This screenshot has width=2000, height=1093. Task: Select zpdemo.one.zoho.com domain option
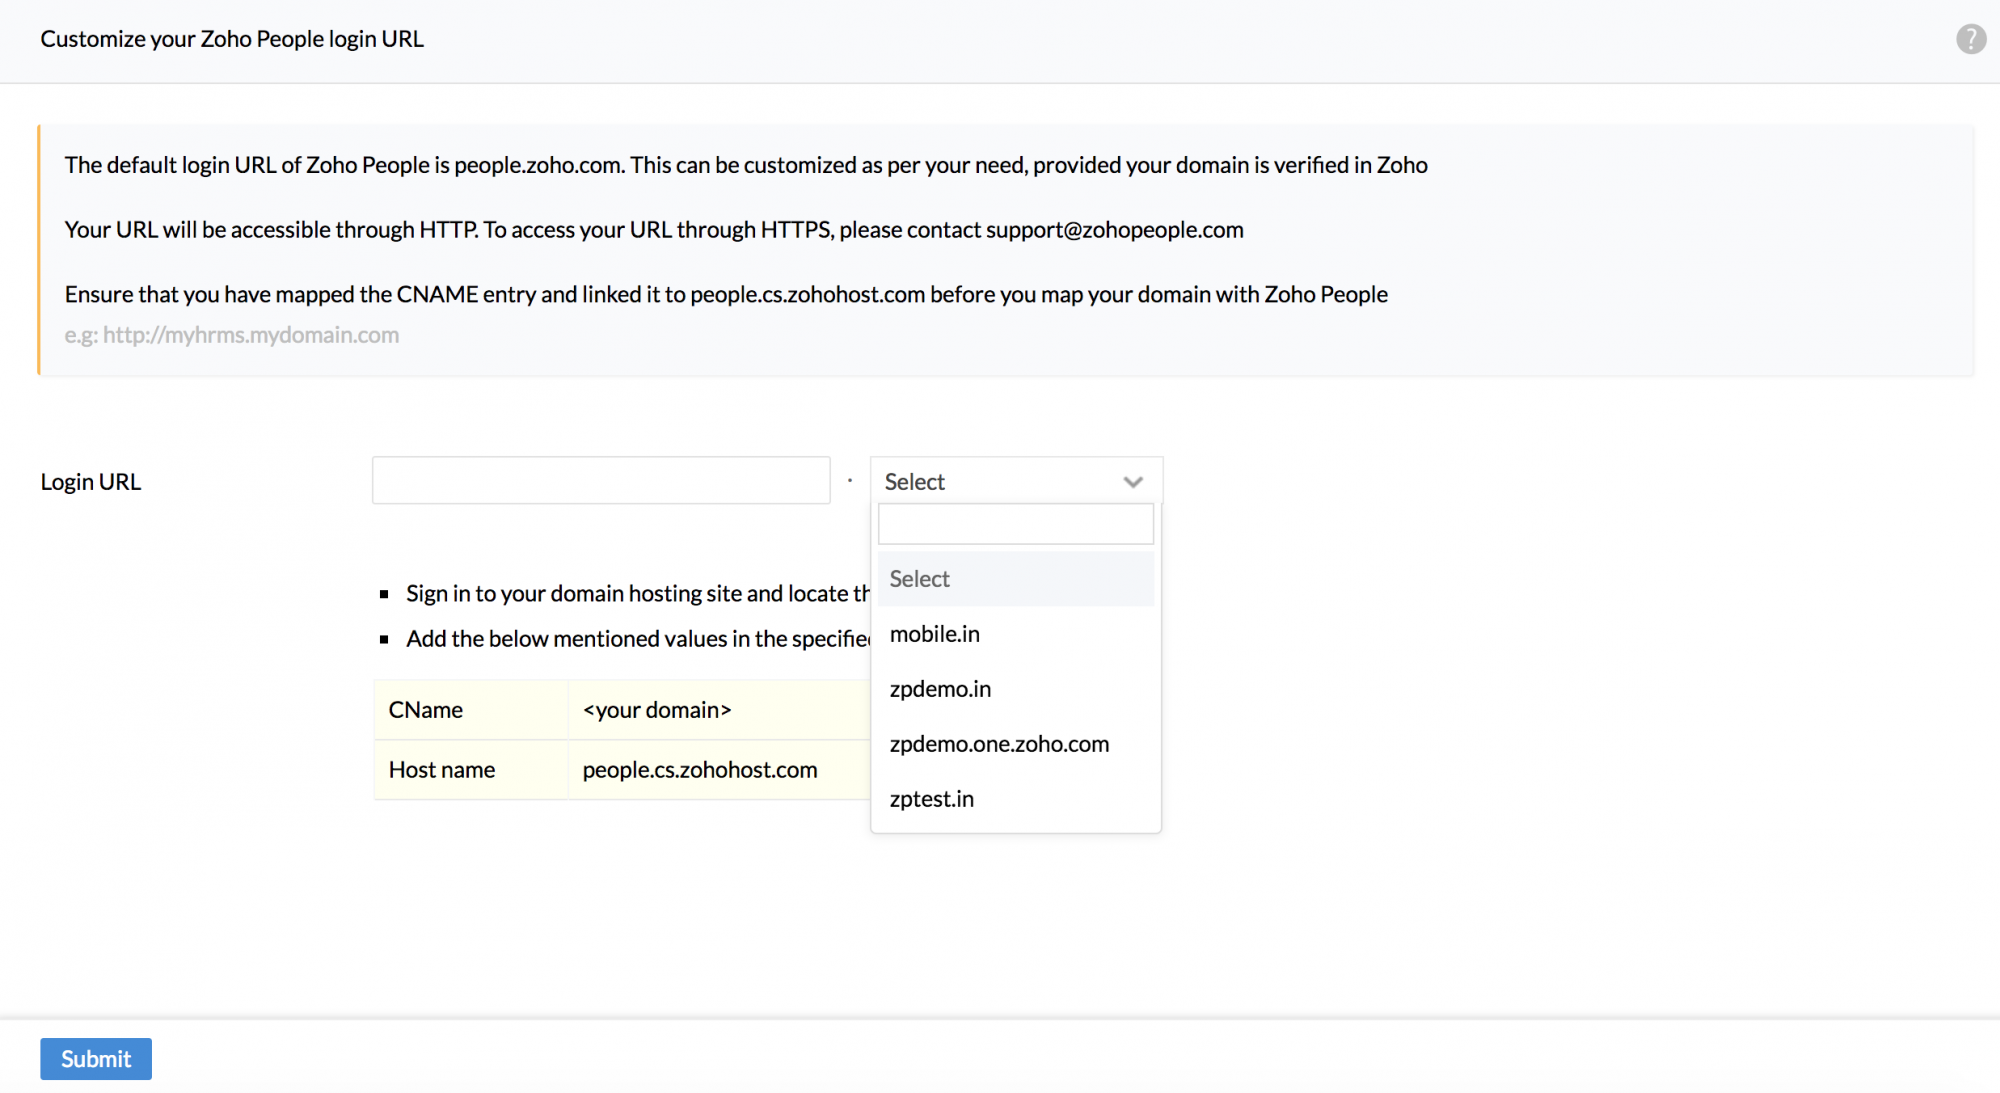tap(999, 744)
